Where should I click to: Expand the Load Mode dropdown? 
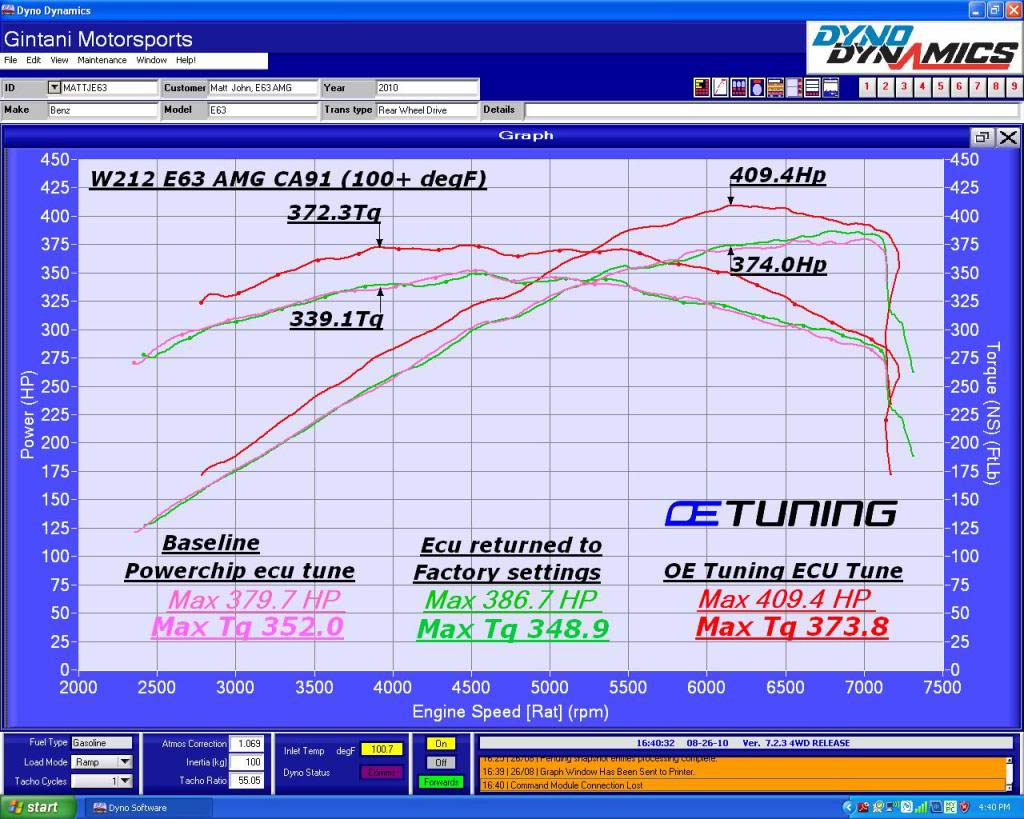point(125,762)
